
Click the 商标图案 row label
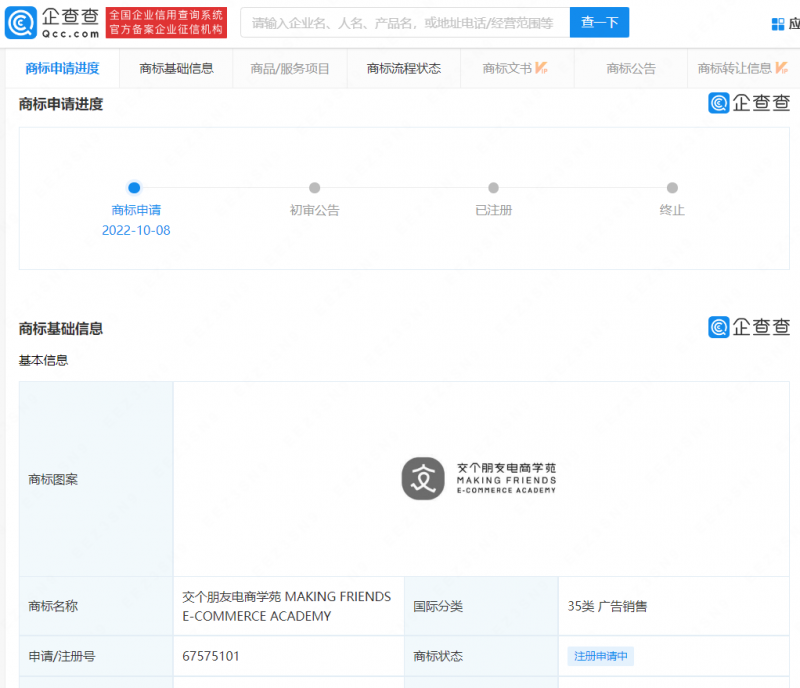tap(53, 479)
